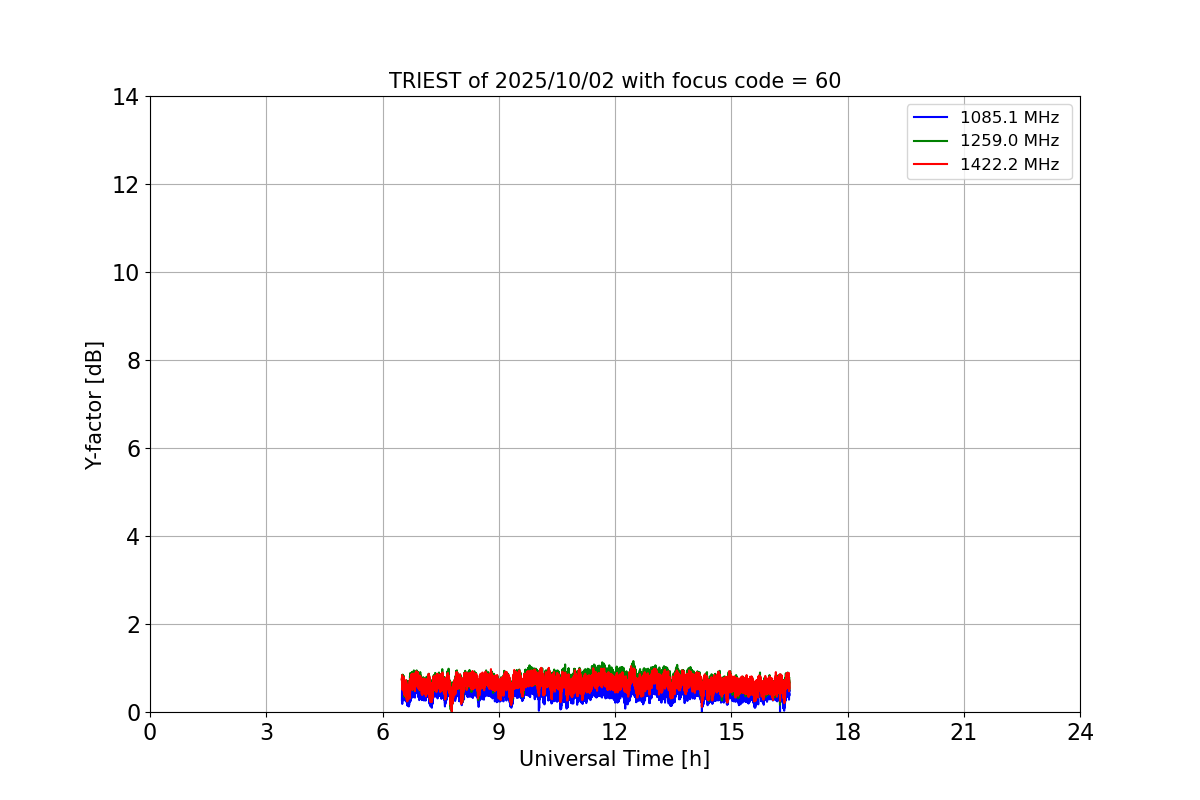Select the 1085.1 MHz legend label
1200x800 pixels.
[x=1009, y=118]
